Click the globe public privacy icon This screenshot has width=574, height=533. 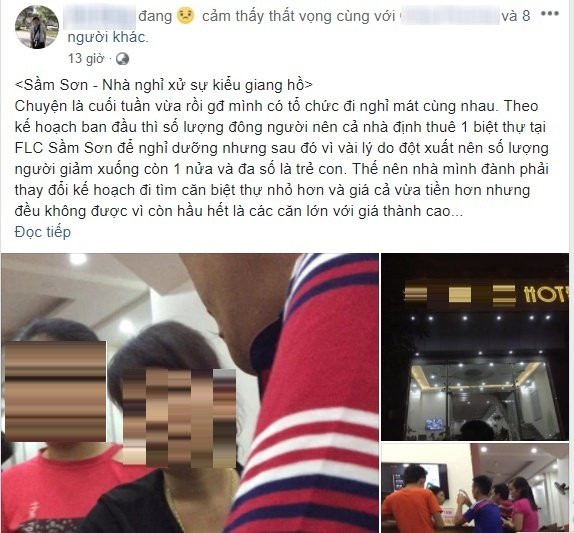coord(123,59)
